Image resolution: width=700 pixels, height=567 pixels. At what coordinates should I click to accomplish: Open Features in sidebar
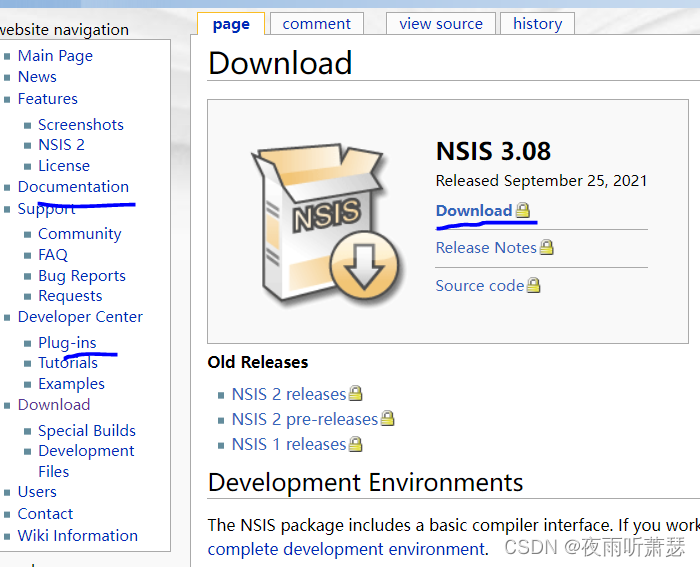pos(48,99)
